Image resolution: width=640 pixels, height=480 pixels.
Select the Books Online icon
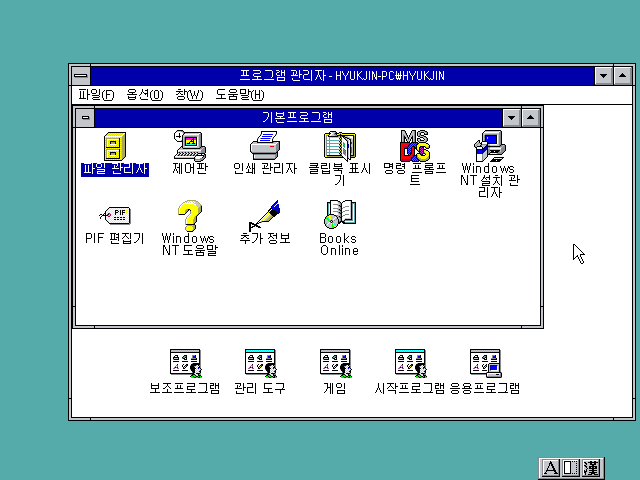[340, 215]
